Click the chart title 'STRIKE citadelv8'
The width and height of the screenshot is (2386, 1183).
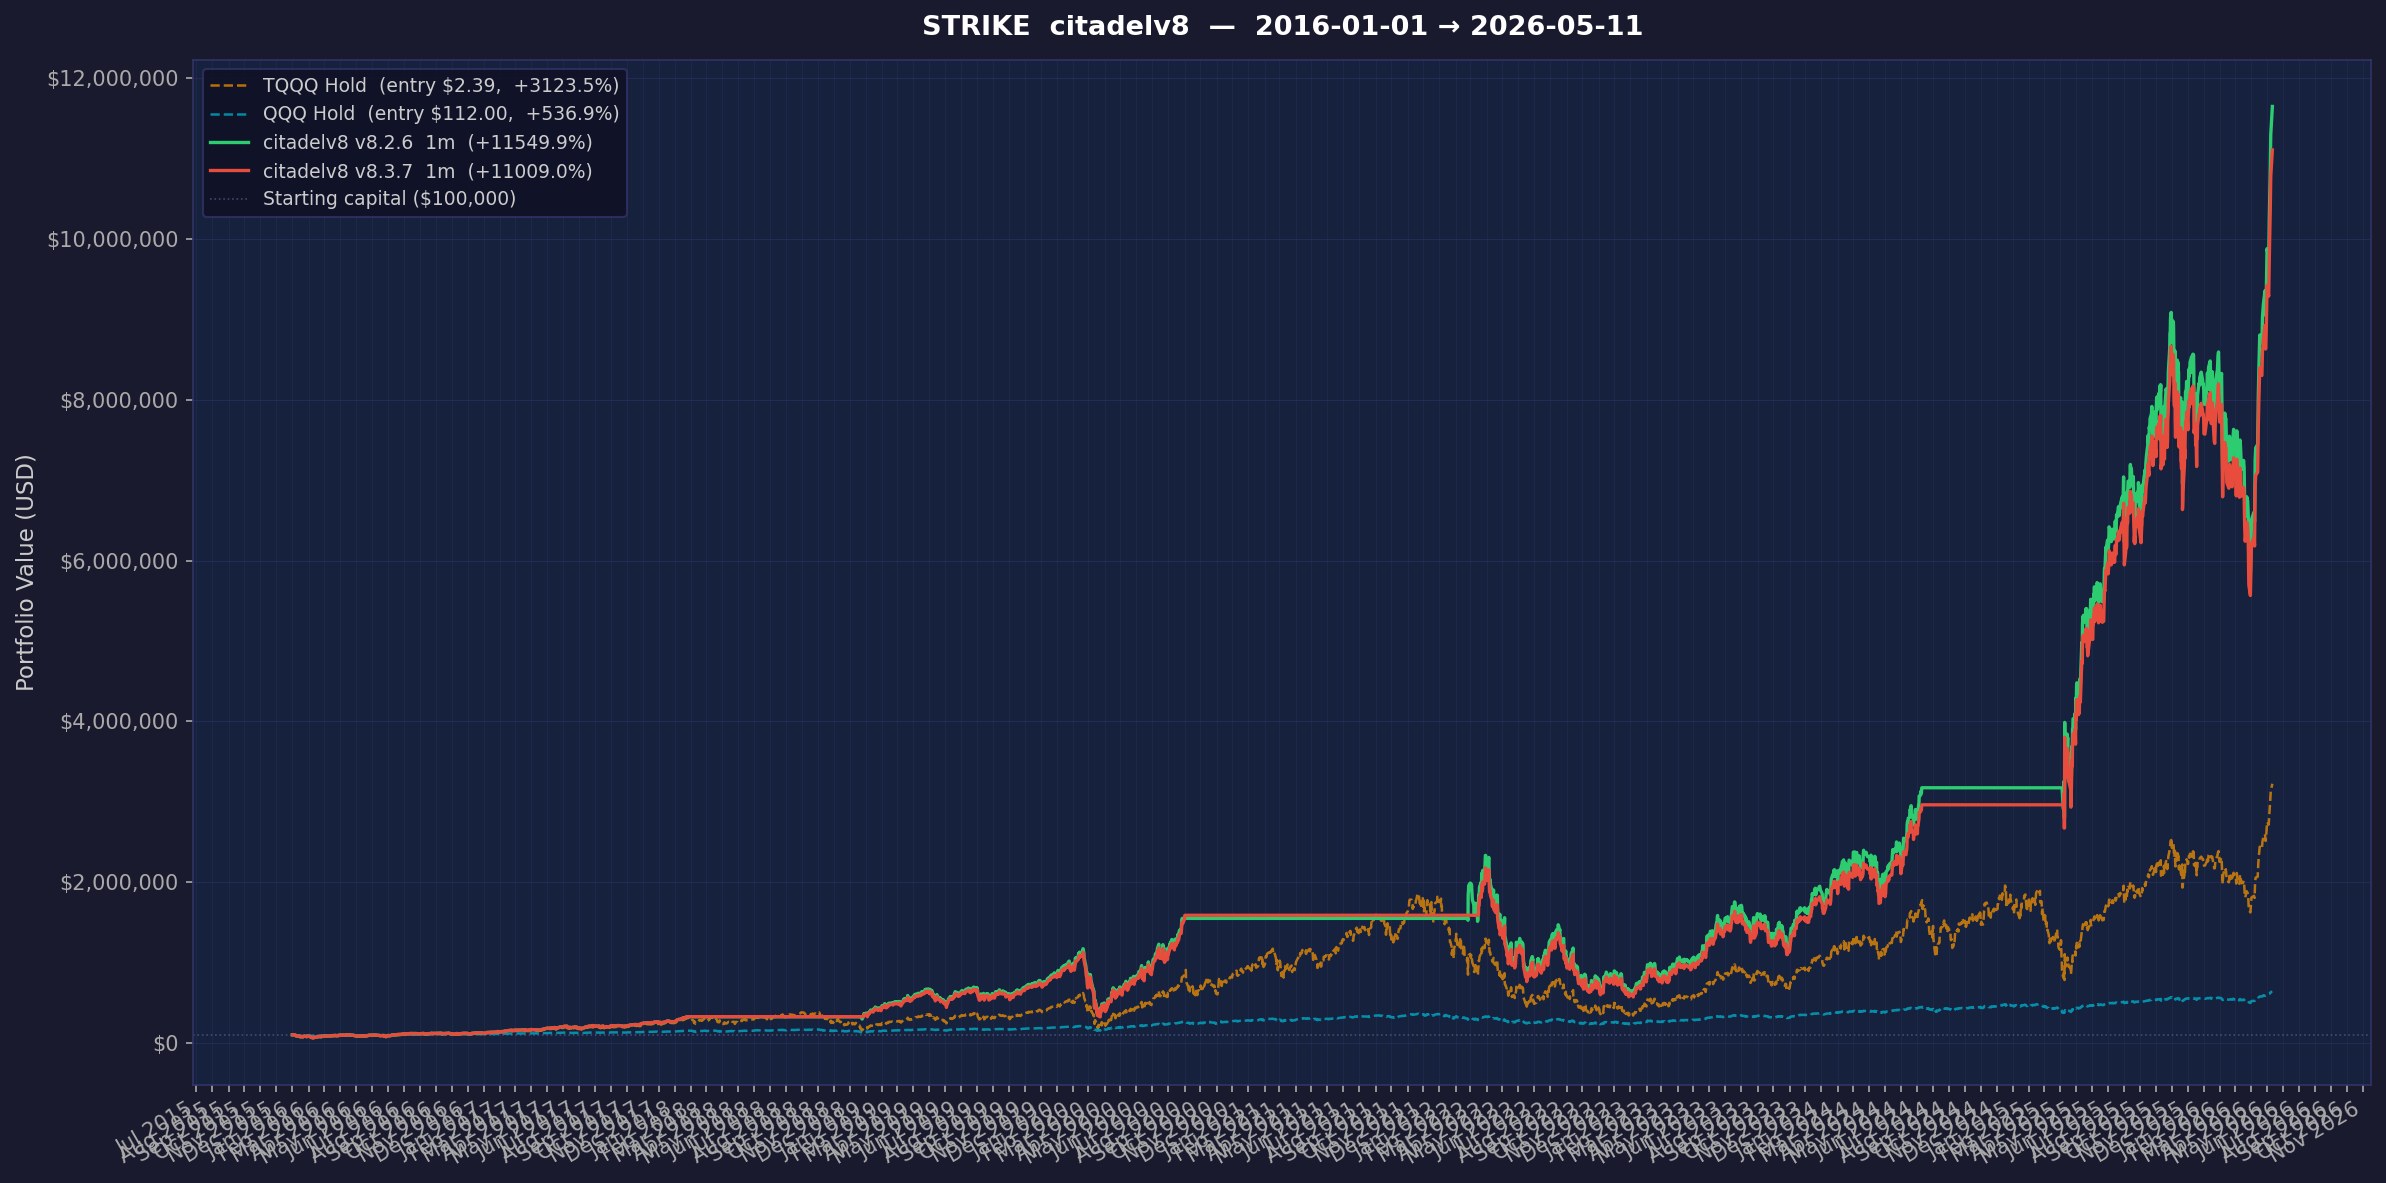[x=1281, y=27]
